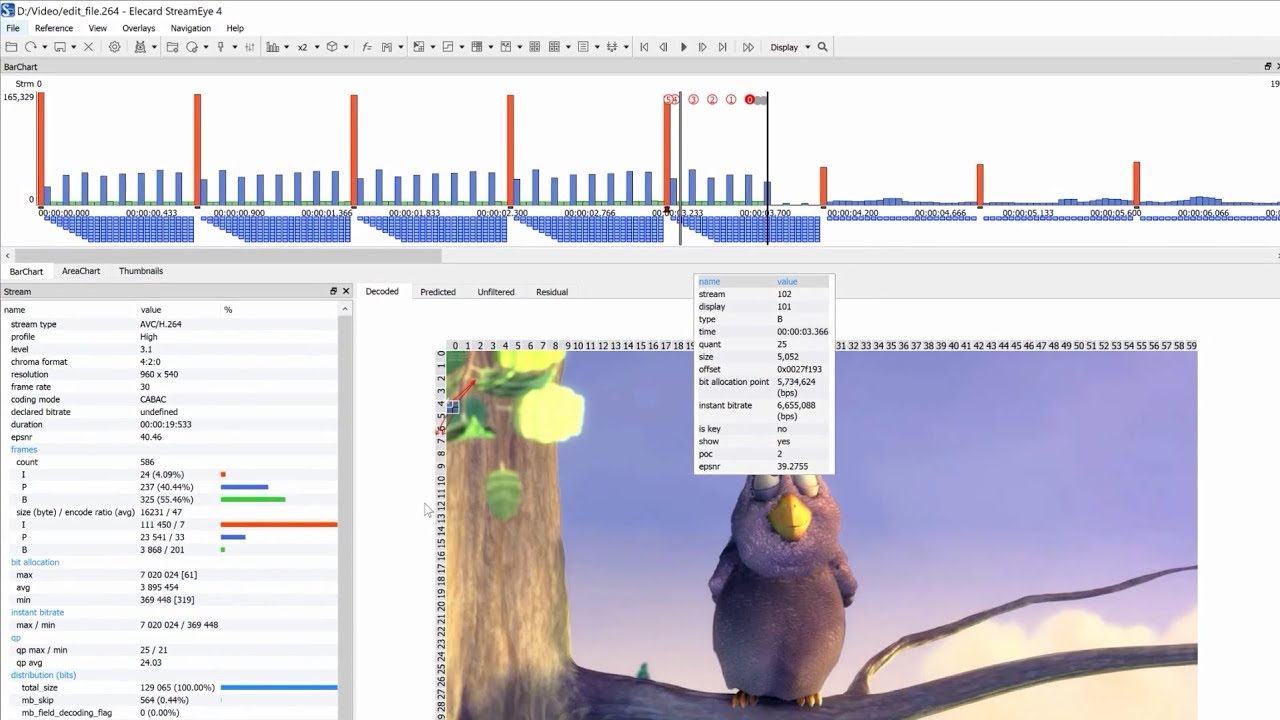Close the stream with the X toolbar icon
The height and width of the screenshot is (720, 1280).
88,47
